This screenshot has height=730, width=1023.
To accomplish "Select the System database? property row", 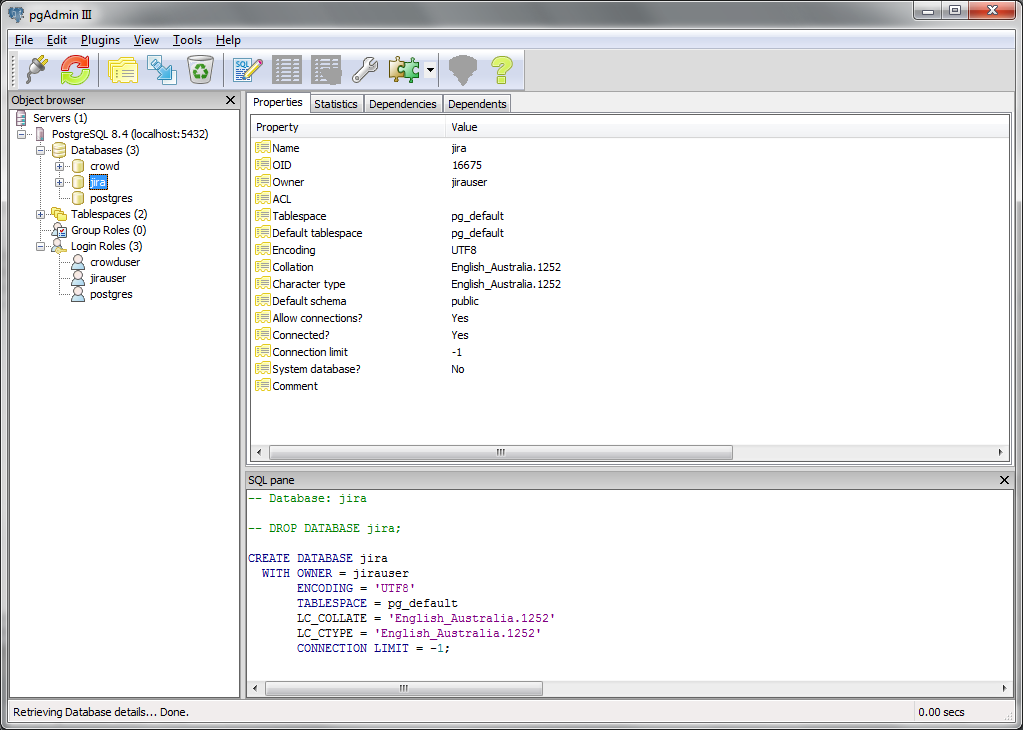I will [x=630, y=369].
